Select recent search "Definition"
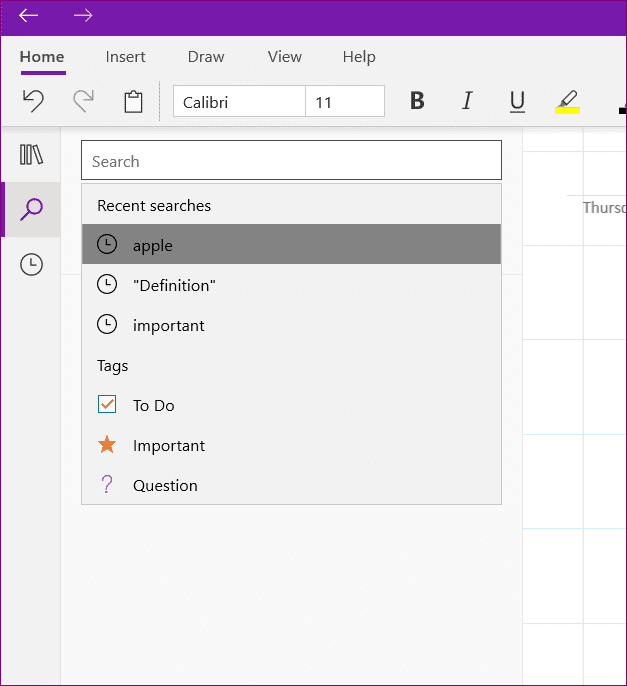This screenshot has height=686, width=627. coord(291,285)
